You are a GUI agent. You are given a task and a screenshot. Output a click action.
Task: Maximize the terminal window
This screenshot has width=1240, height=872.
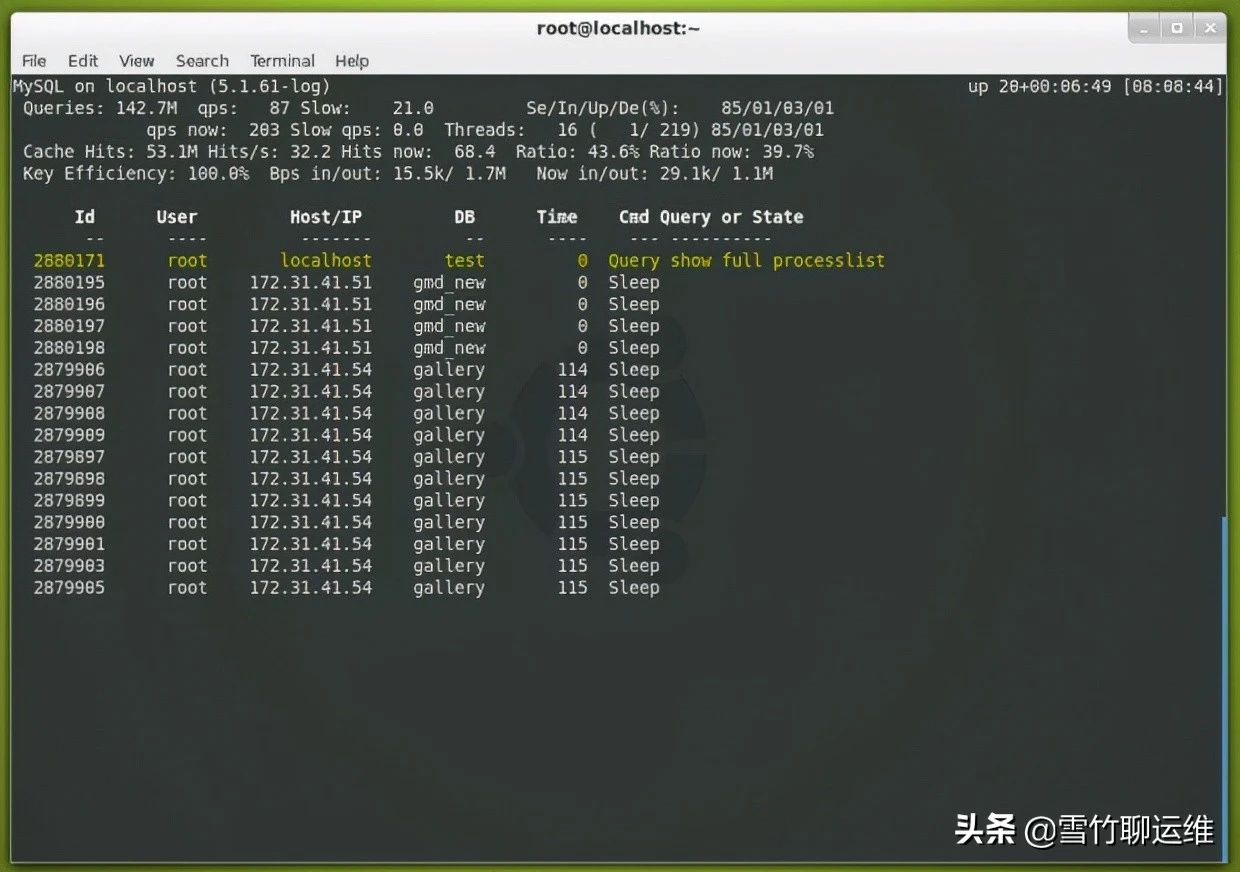1177,28
